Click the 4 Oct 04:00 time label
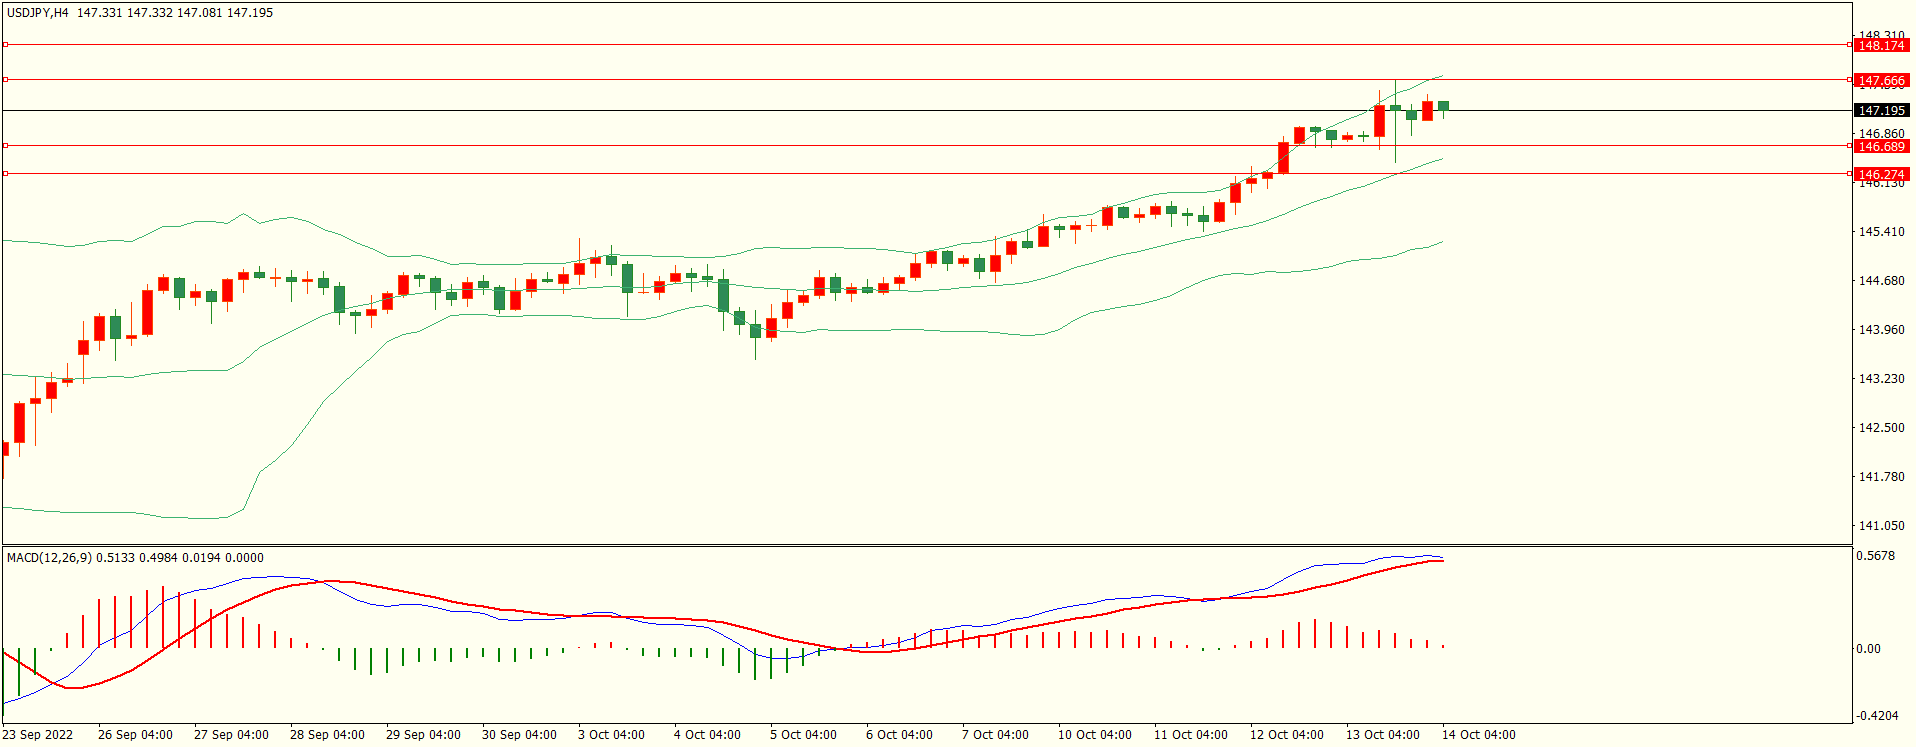 coord(707,734)
